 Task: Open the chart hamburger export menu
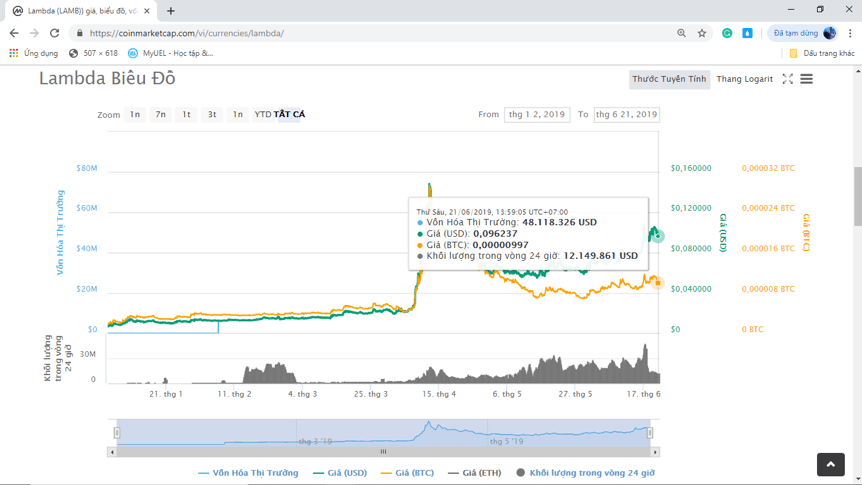[x=806, y=79]
